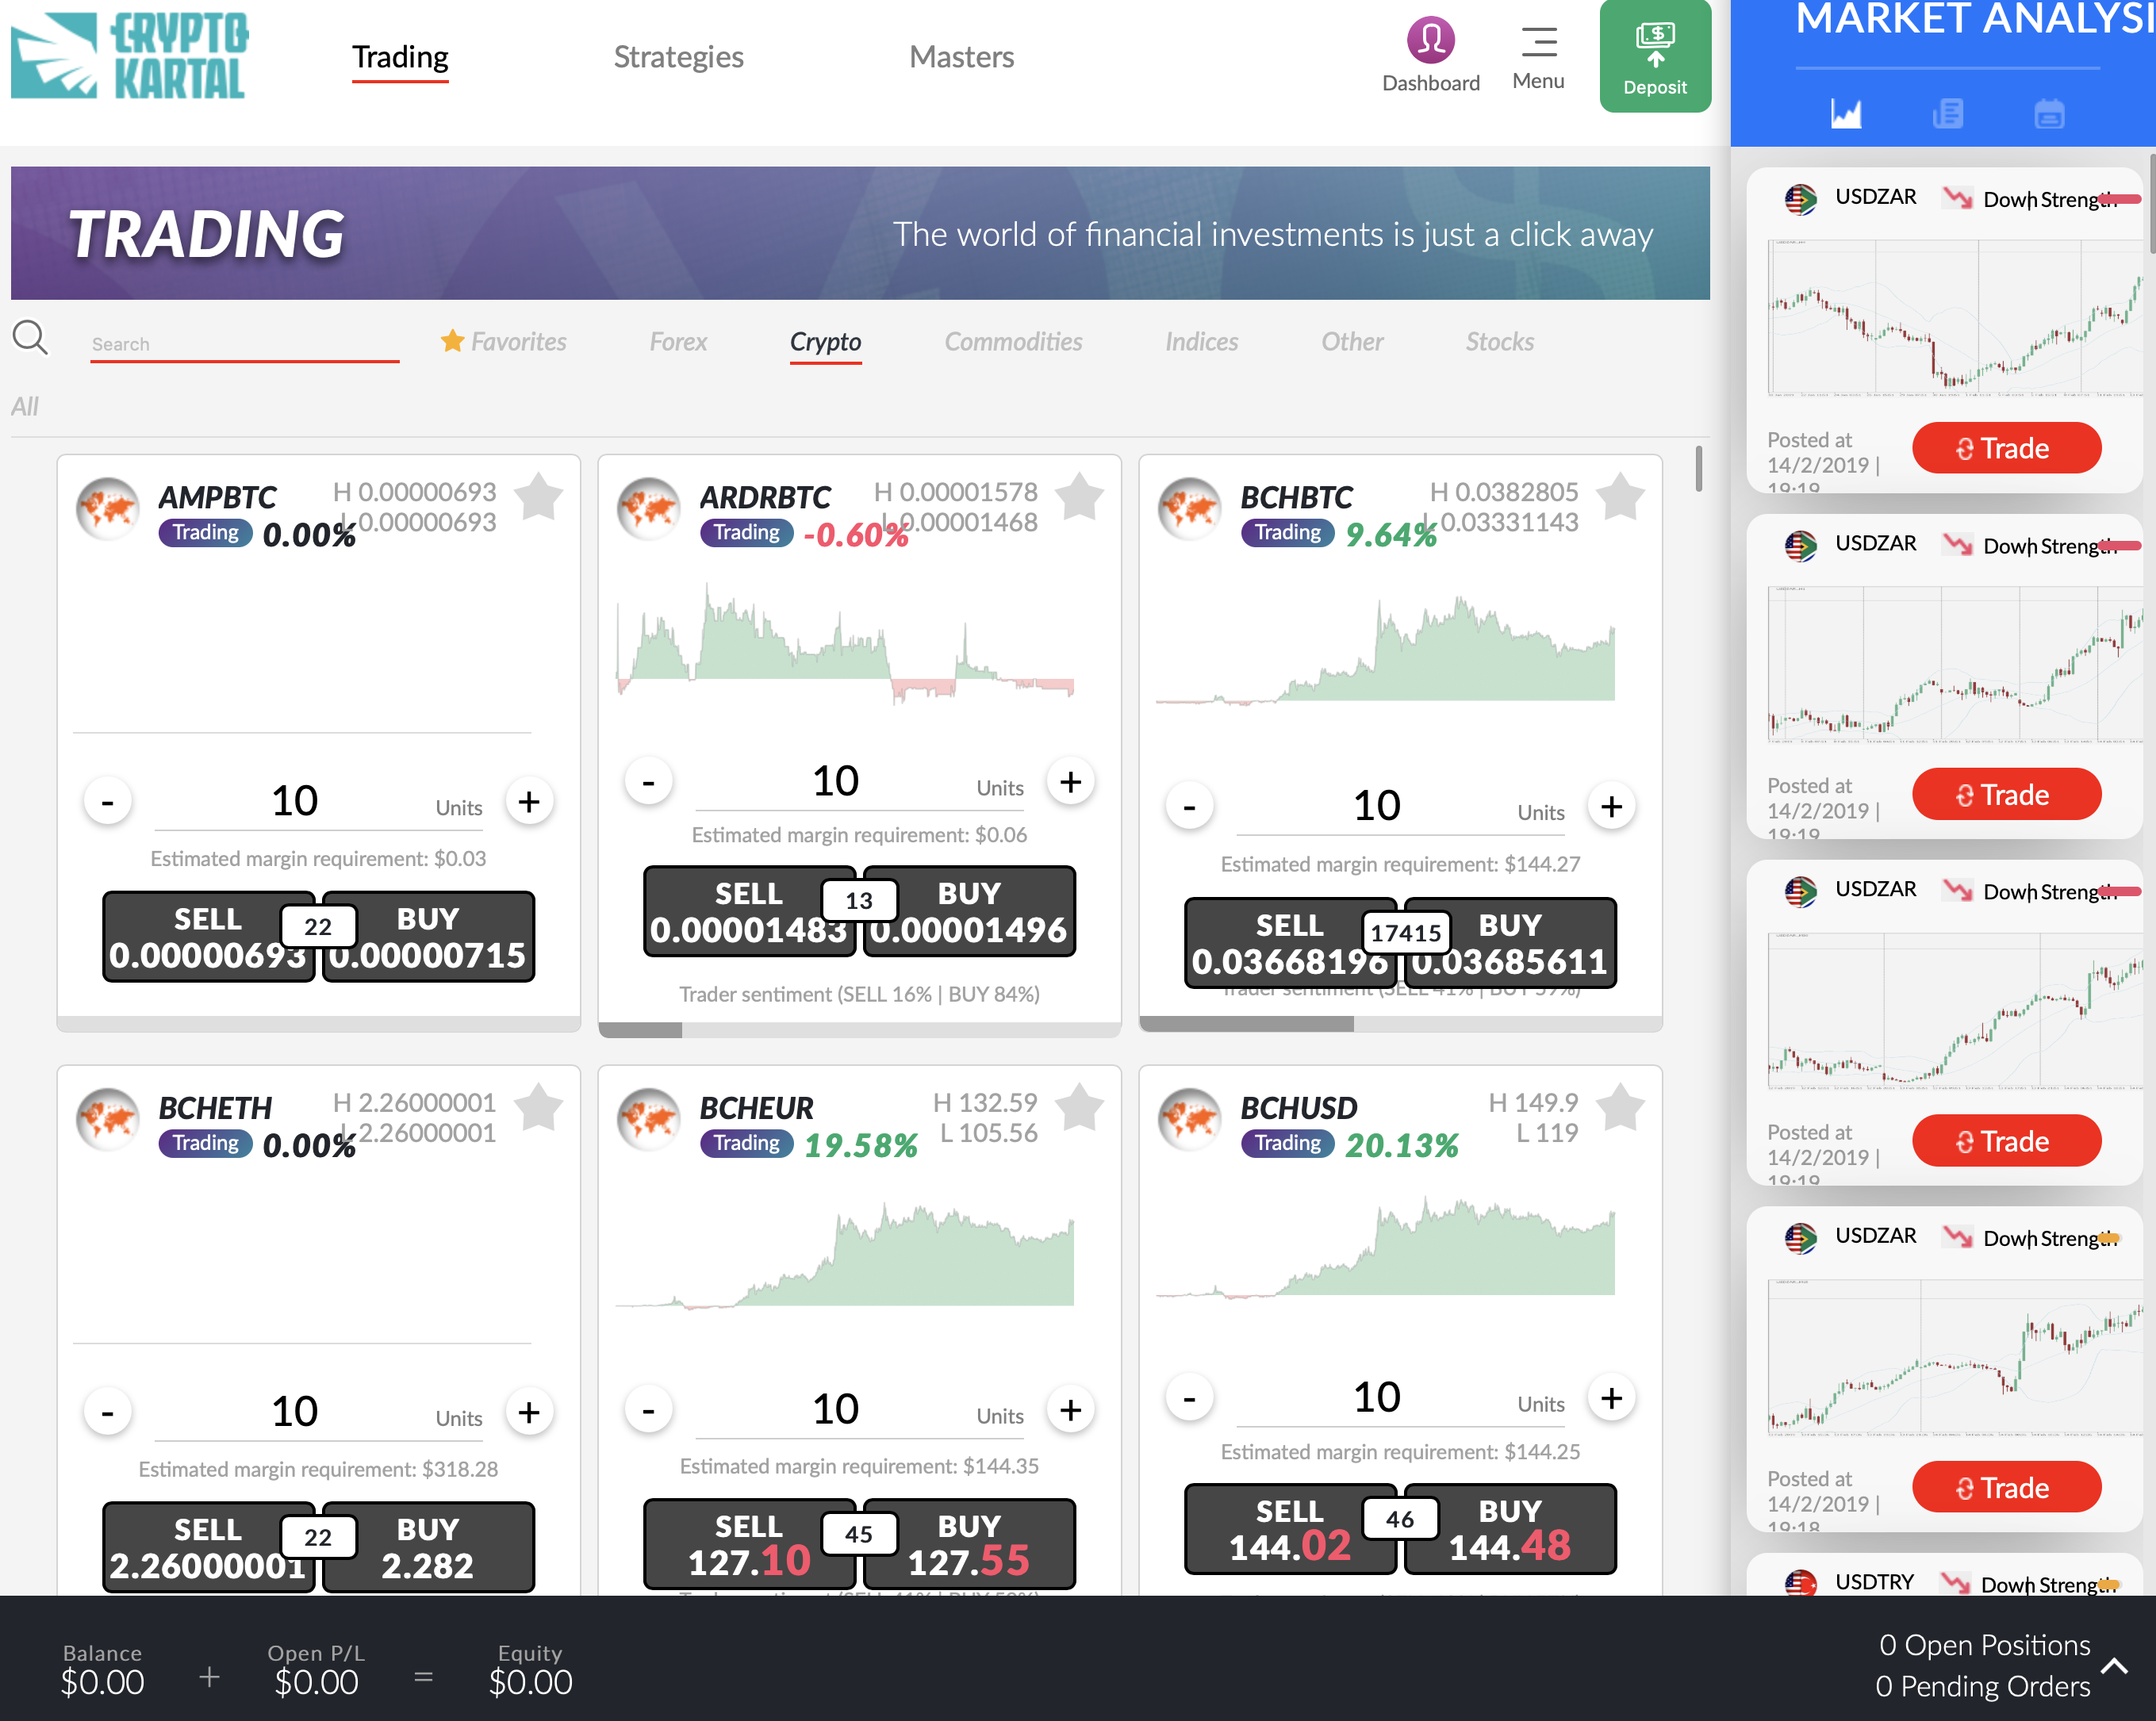Image resolution: width=2156 pixels, height=1721 pixels.
Task: Select the Indices category tab
Action: pos(1201,342)
